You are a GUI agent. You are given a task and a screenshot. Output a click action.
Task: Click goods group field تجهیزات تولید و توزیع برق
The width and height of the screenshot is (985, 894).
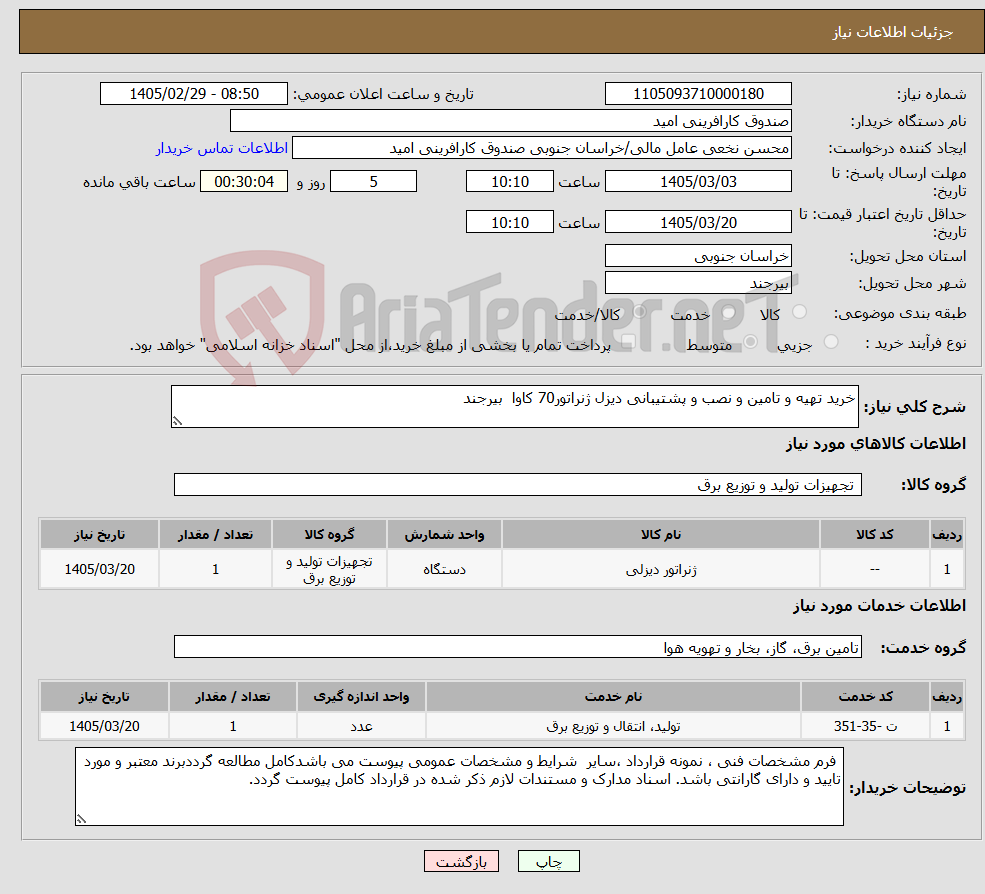pyautogui.click(x=518, y=484)
